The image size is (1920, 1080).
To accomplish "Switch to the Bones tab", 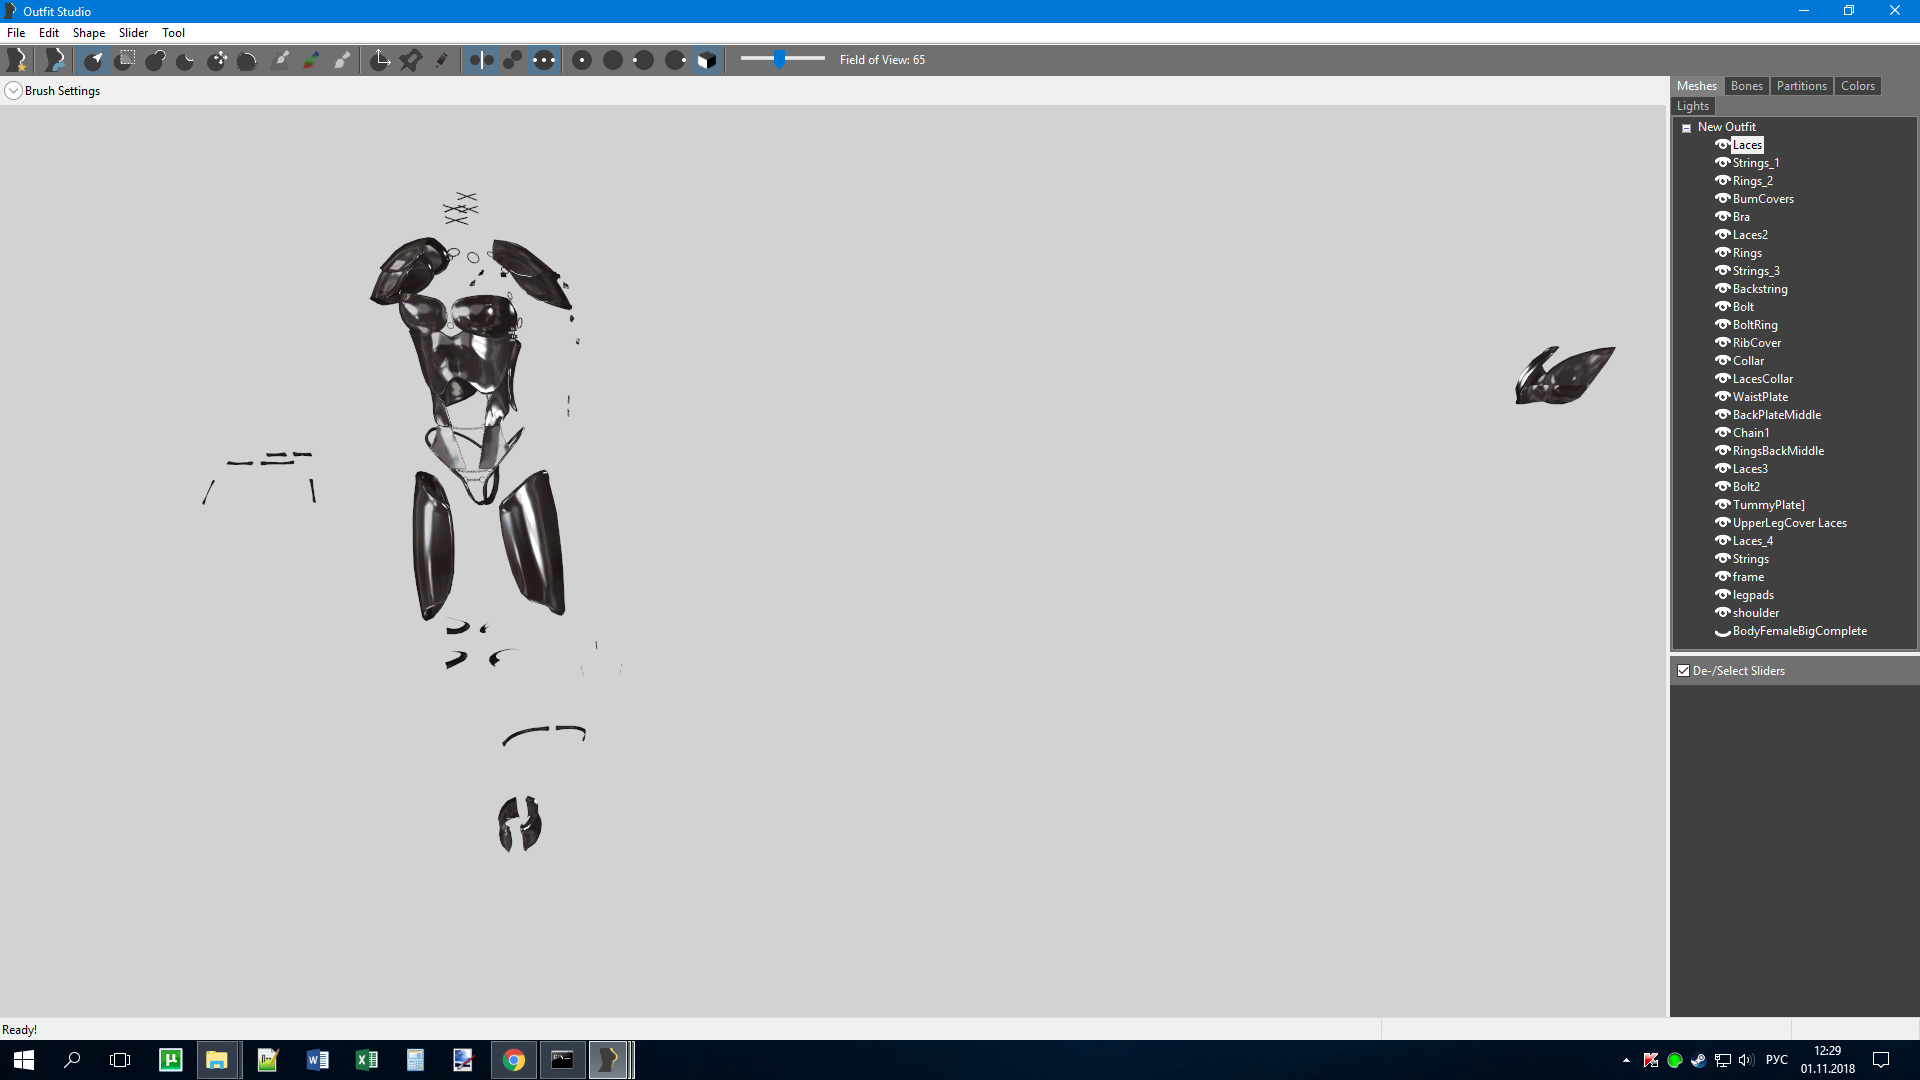I will (1746, 86).
